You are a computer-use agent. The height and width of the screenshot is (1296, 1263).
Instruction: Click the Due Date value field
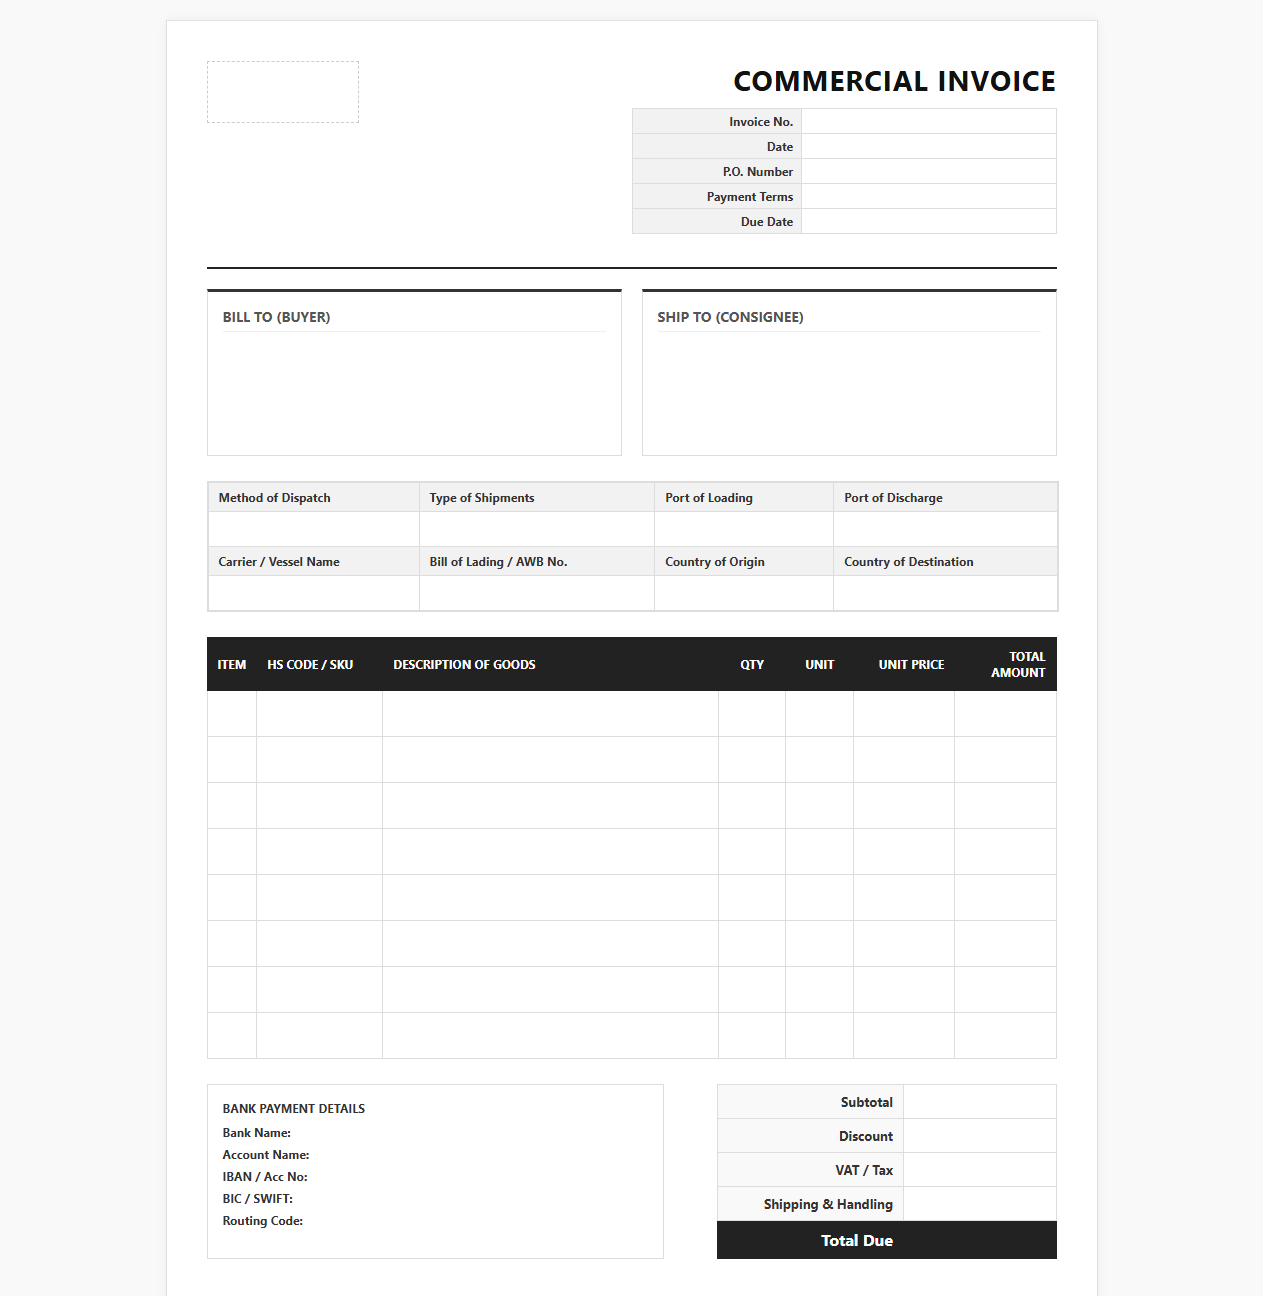click(x=929, y=221)
